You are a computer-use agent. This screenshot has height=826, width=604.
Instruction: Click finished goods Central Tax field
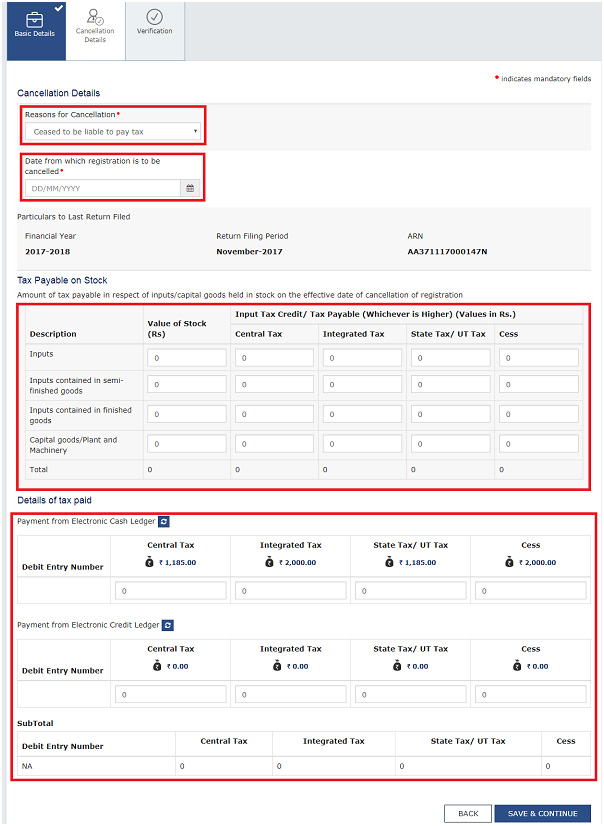274,414
